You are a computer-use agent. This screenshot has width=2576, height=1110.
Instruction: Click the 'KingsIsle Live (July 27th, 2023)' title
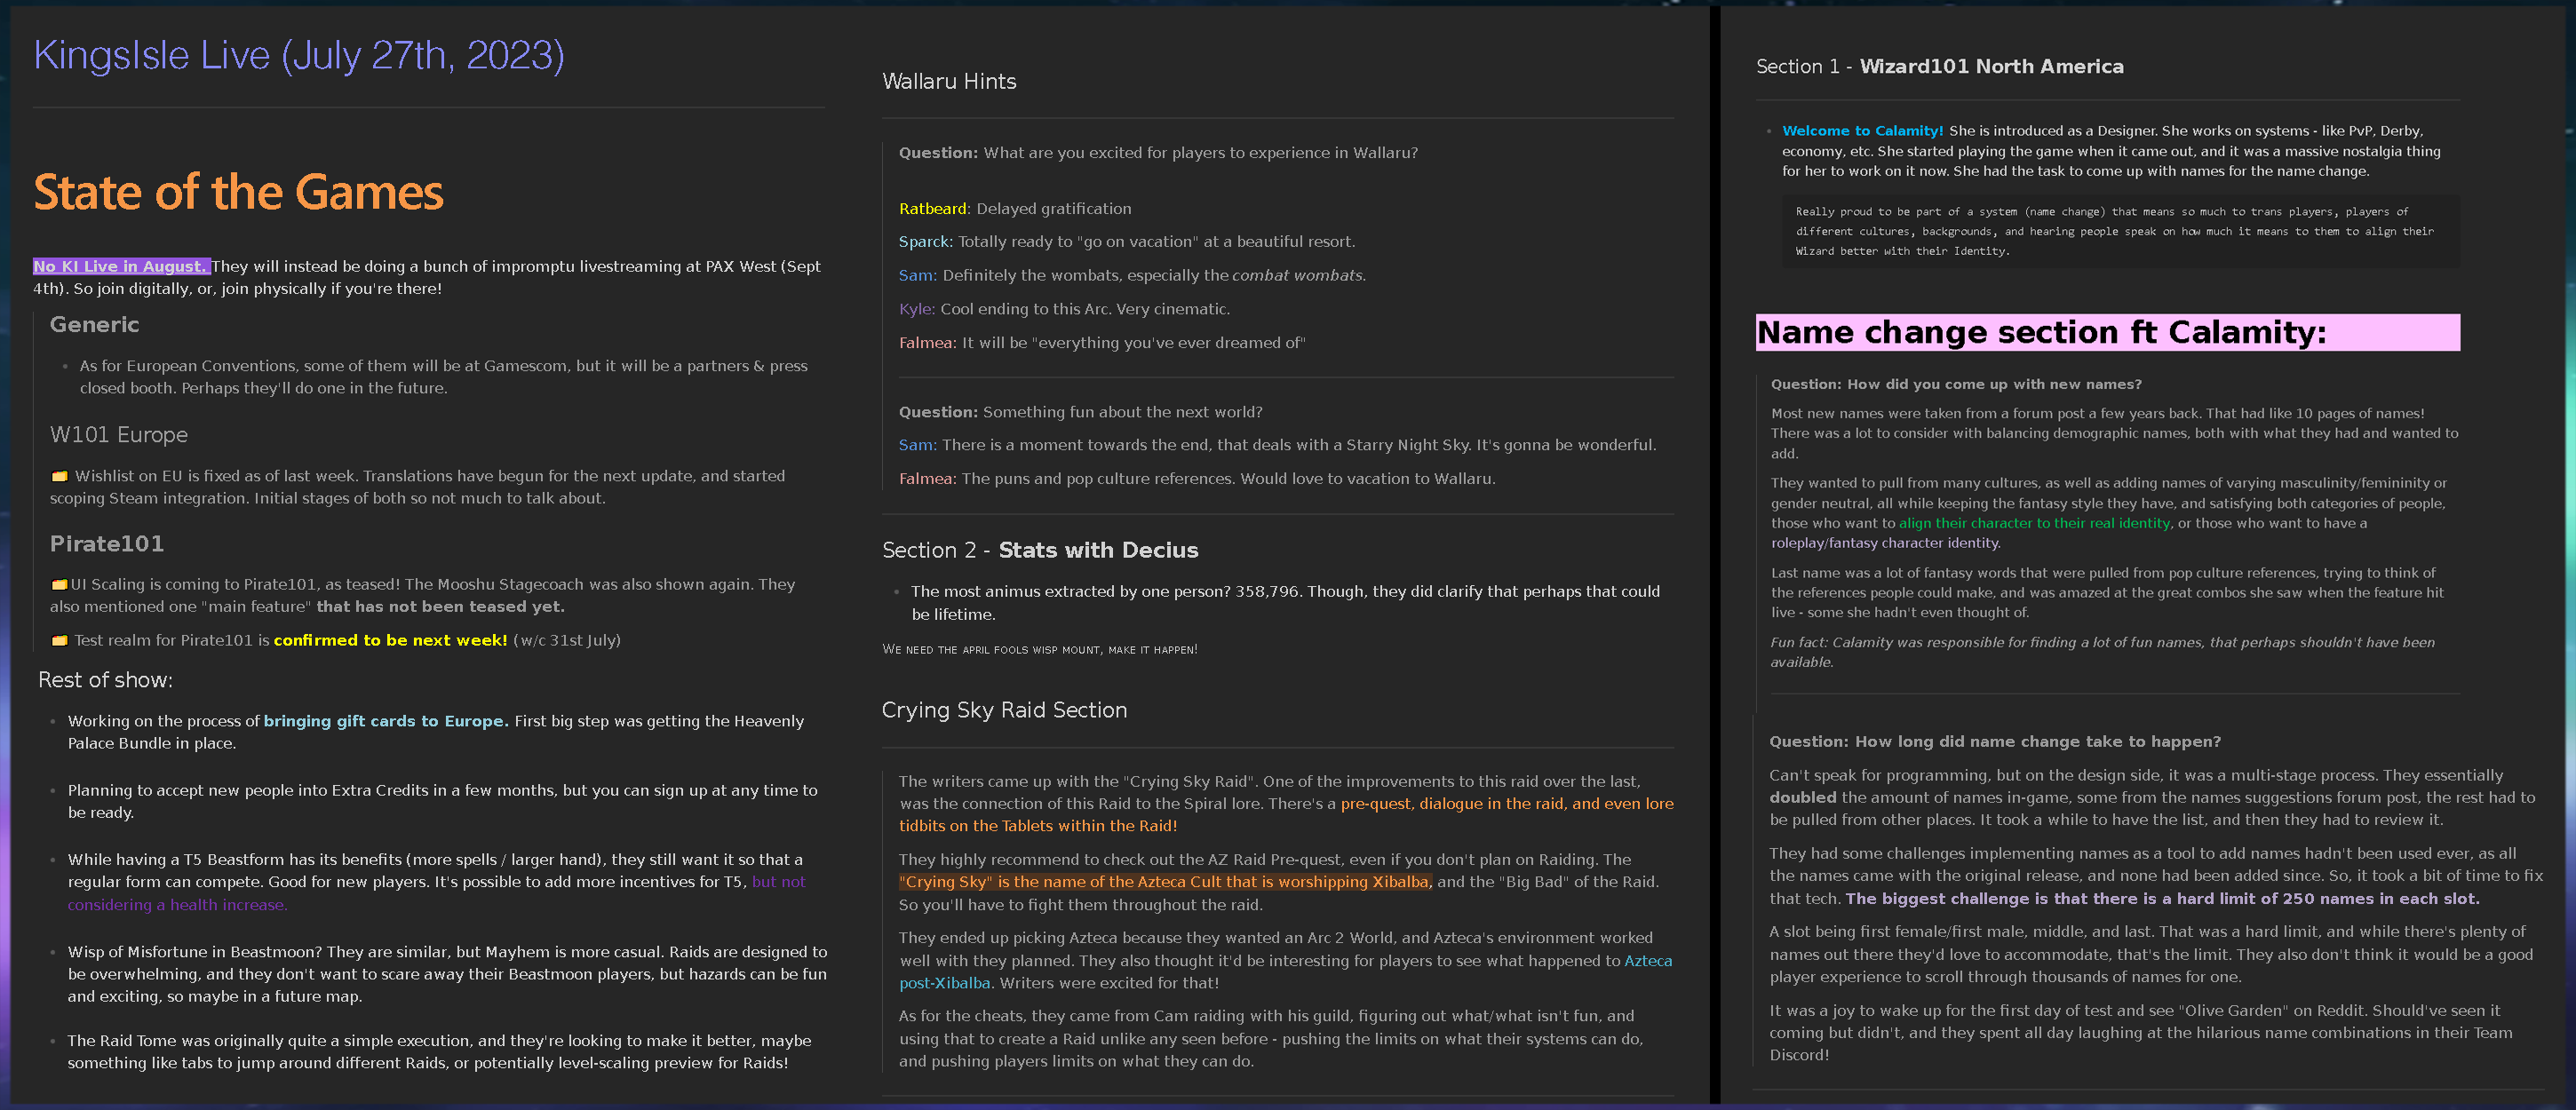[x=299, y=55]
